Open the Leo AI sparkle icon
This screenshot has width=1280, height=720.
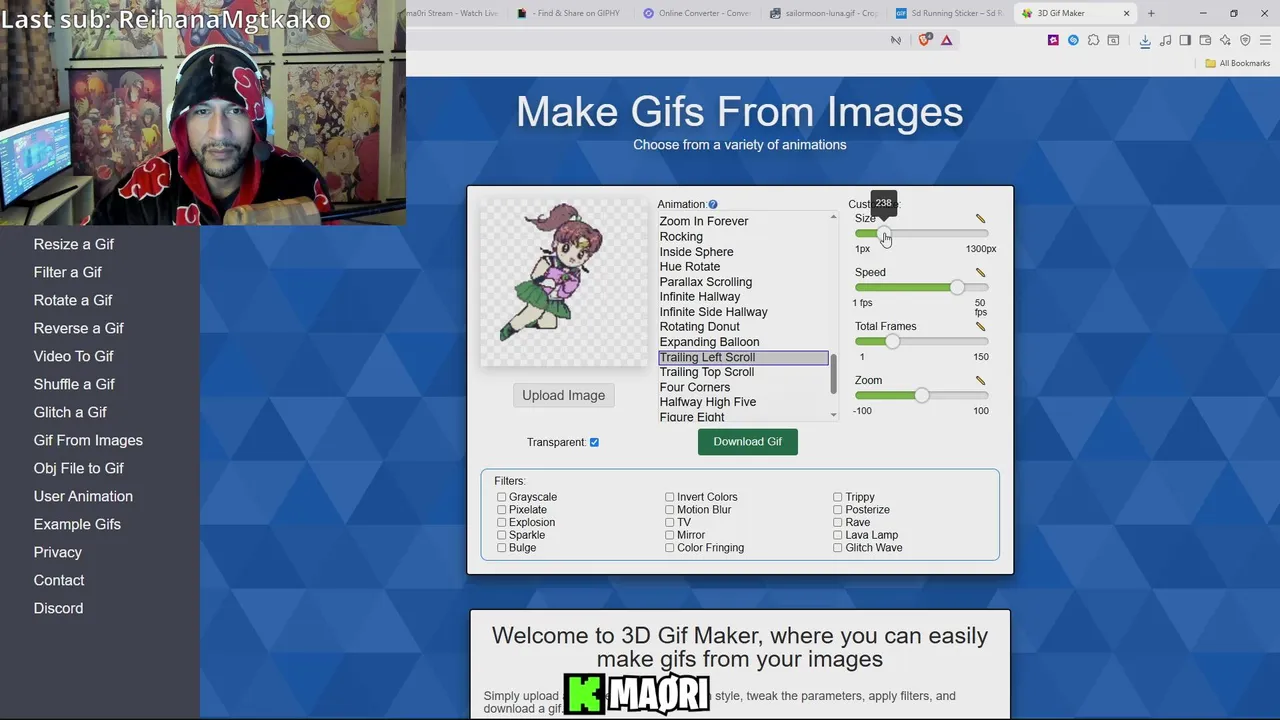(x=1225, y=40)
